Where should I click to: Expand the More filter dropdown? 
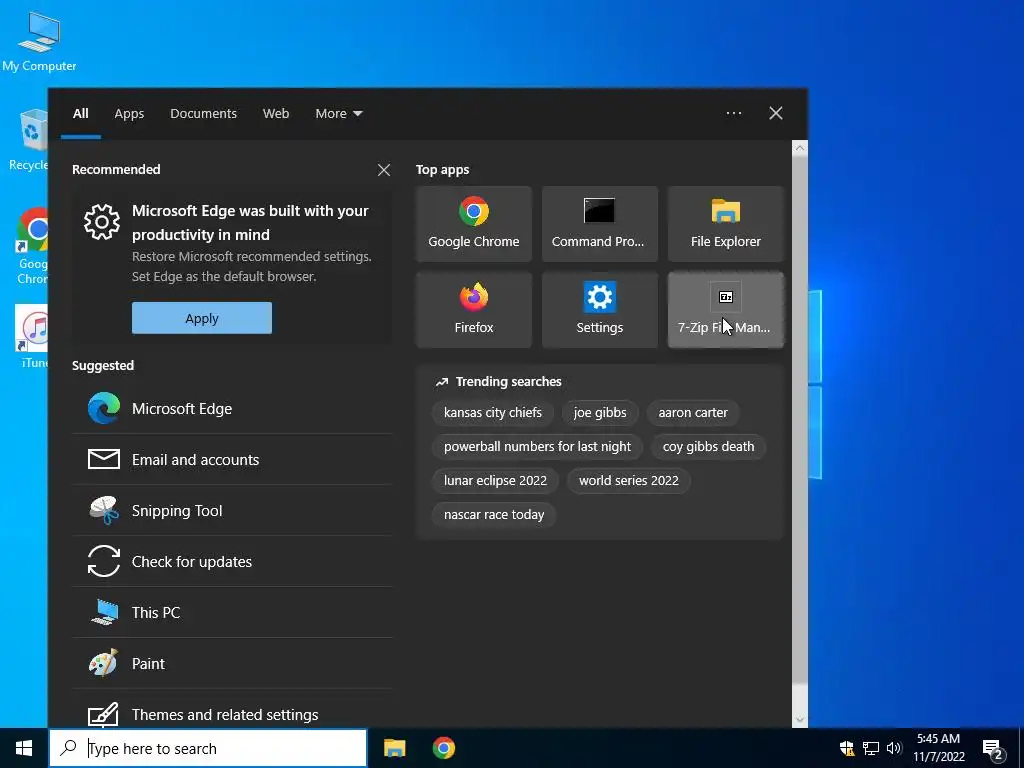(x=338, y=114)
